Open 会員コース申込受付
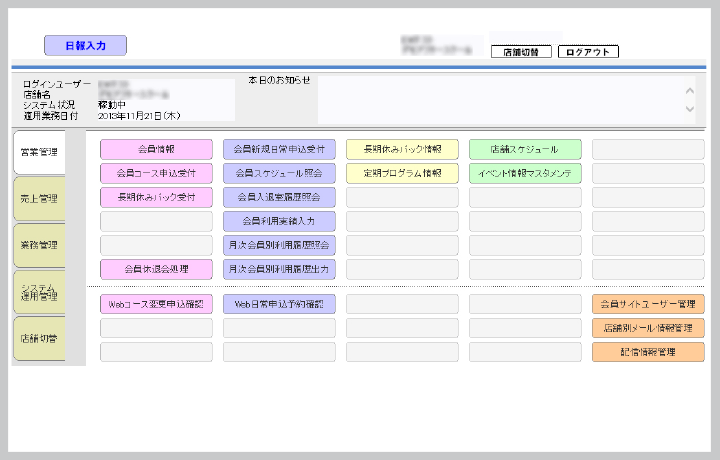The height and width of the screenshot is (460, 720). pos(156,173)
